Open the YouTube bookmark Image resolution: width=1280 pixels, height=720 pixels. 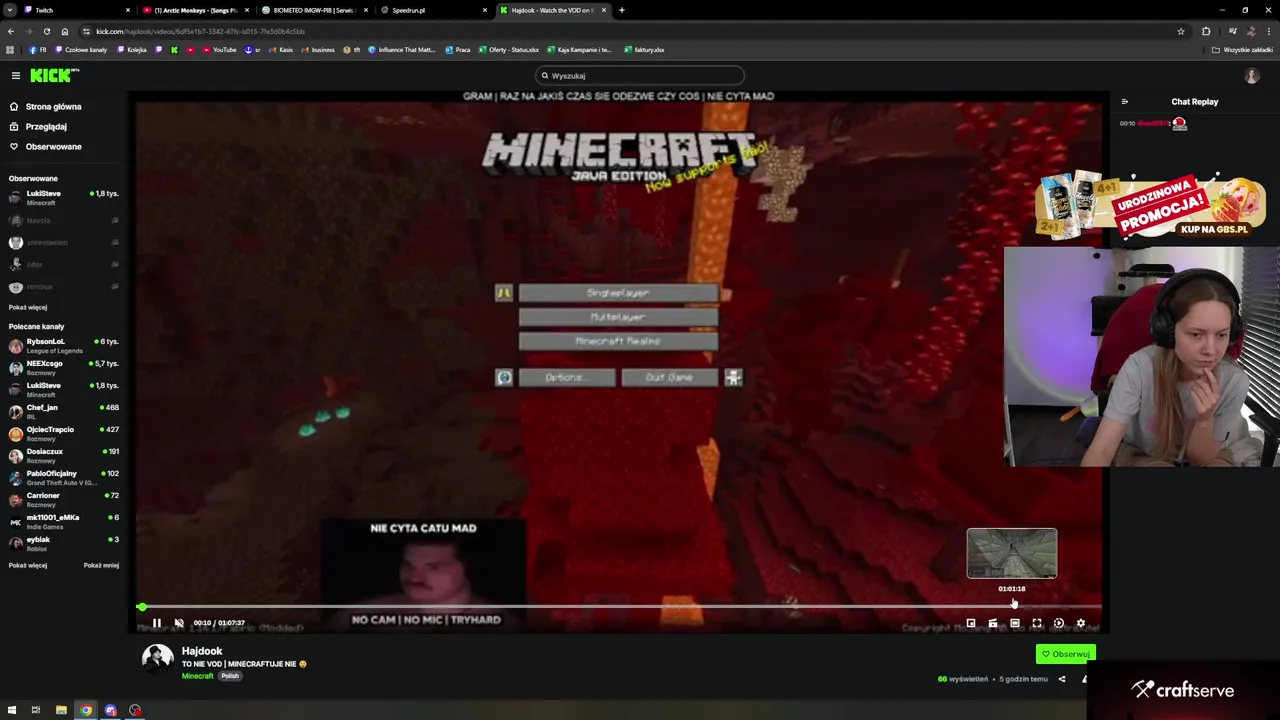click(220, 50)
